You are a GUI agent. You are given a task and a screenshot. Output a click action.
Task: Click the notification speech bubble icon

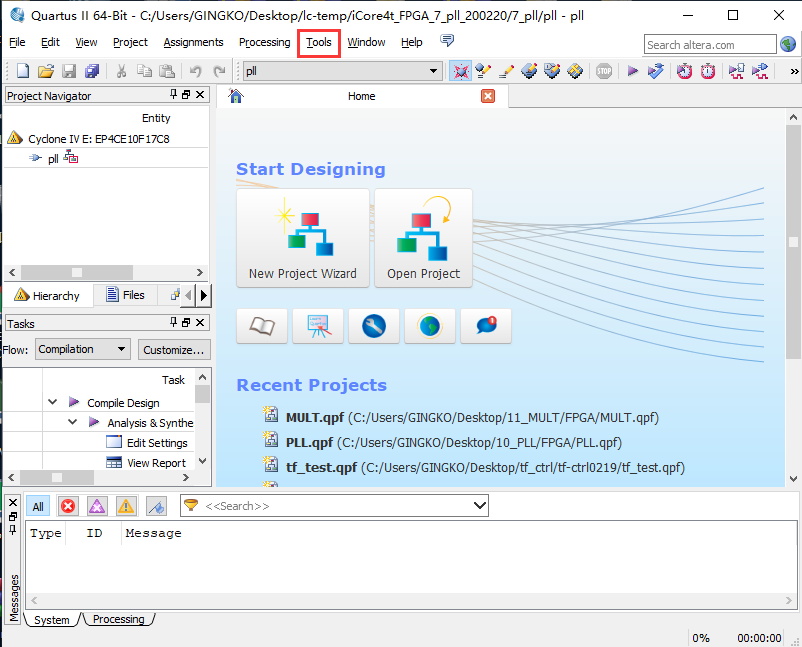pyautogui.click(x=486, y=325)
